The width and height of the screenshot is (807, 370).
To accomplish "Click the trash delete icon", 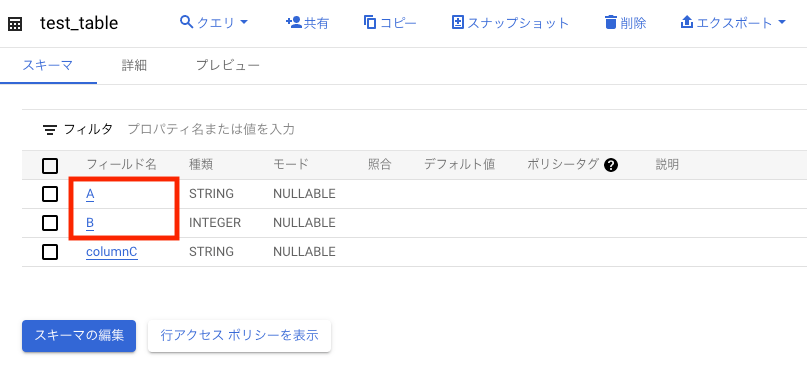I will [610, 23].
